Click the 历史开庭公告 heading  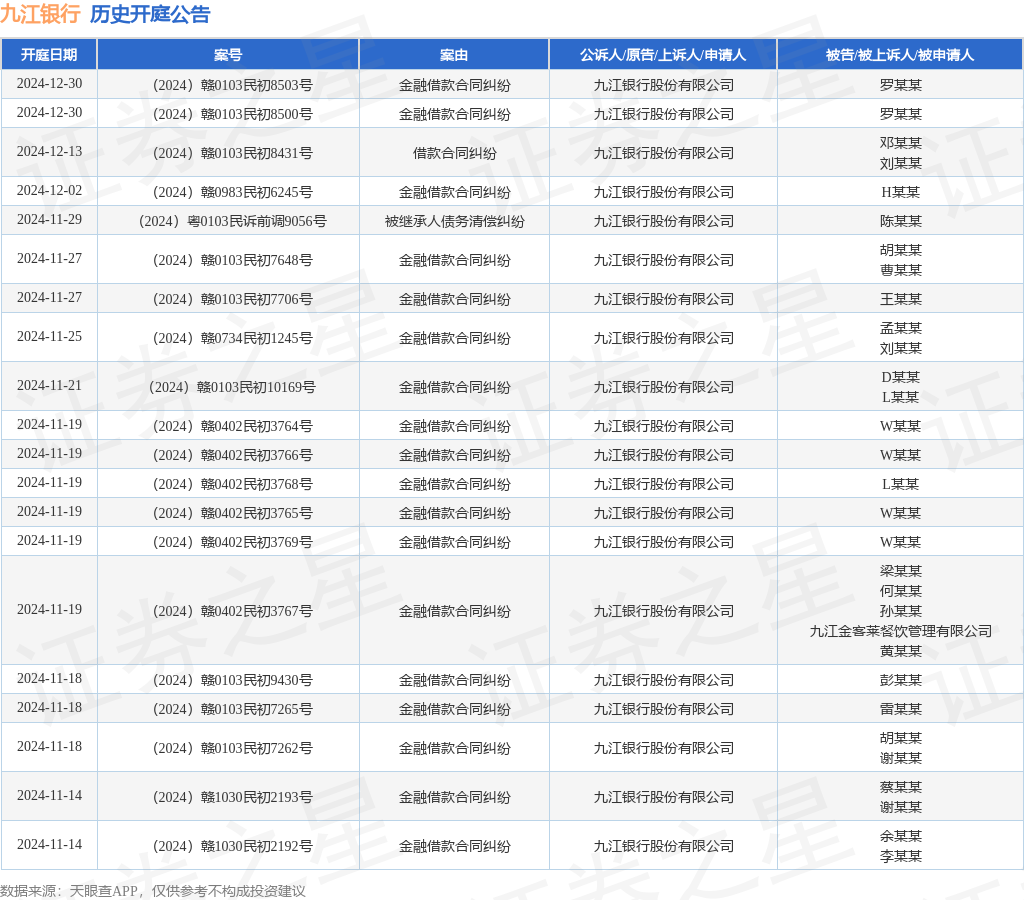(x=150, y=14)
